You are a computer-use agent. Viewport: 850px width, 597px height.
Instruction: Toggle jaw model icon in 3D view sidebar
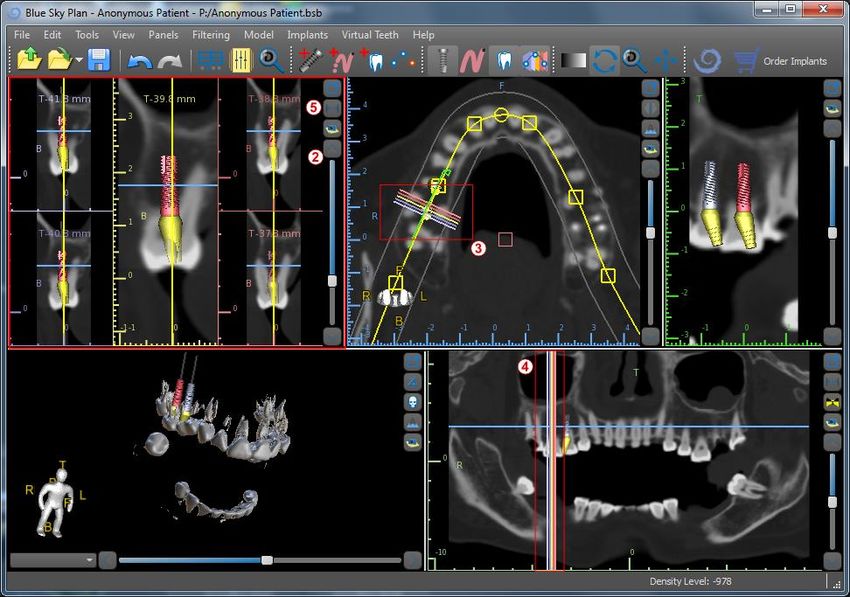413,442
